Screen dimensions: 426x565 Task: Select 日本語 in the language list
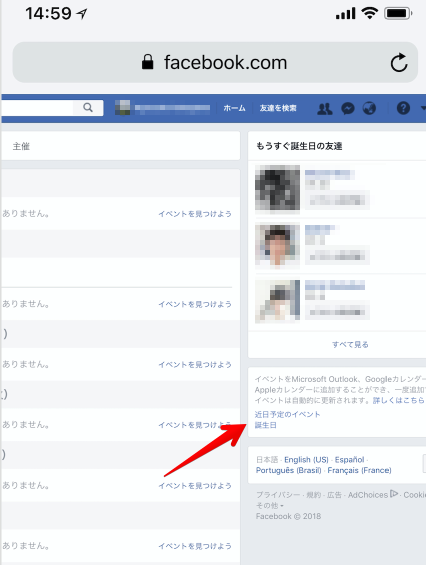(x=267, y=460)
